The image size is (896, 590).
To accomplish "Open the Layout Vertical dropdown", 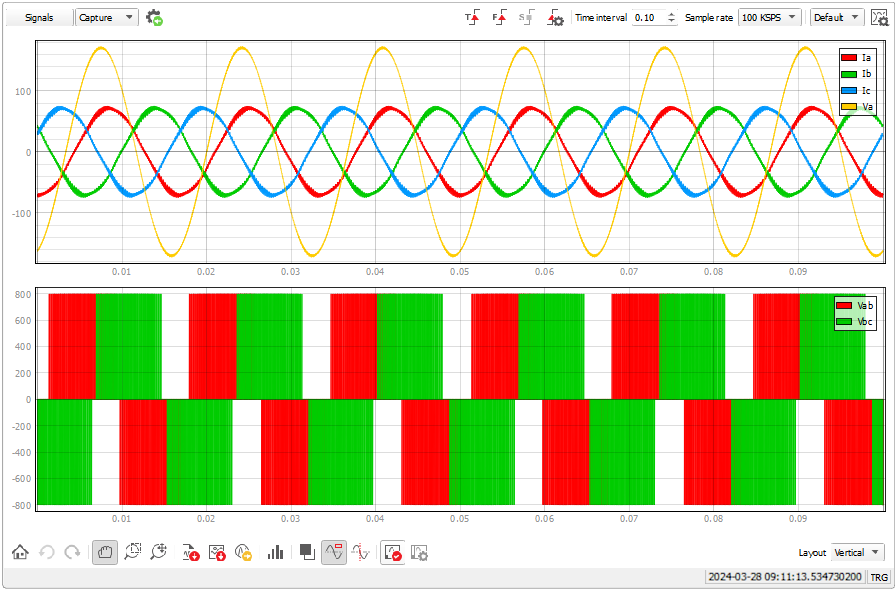I will coord(858,552).
